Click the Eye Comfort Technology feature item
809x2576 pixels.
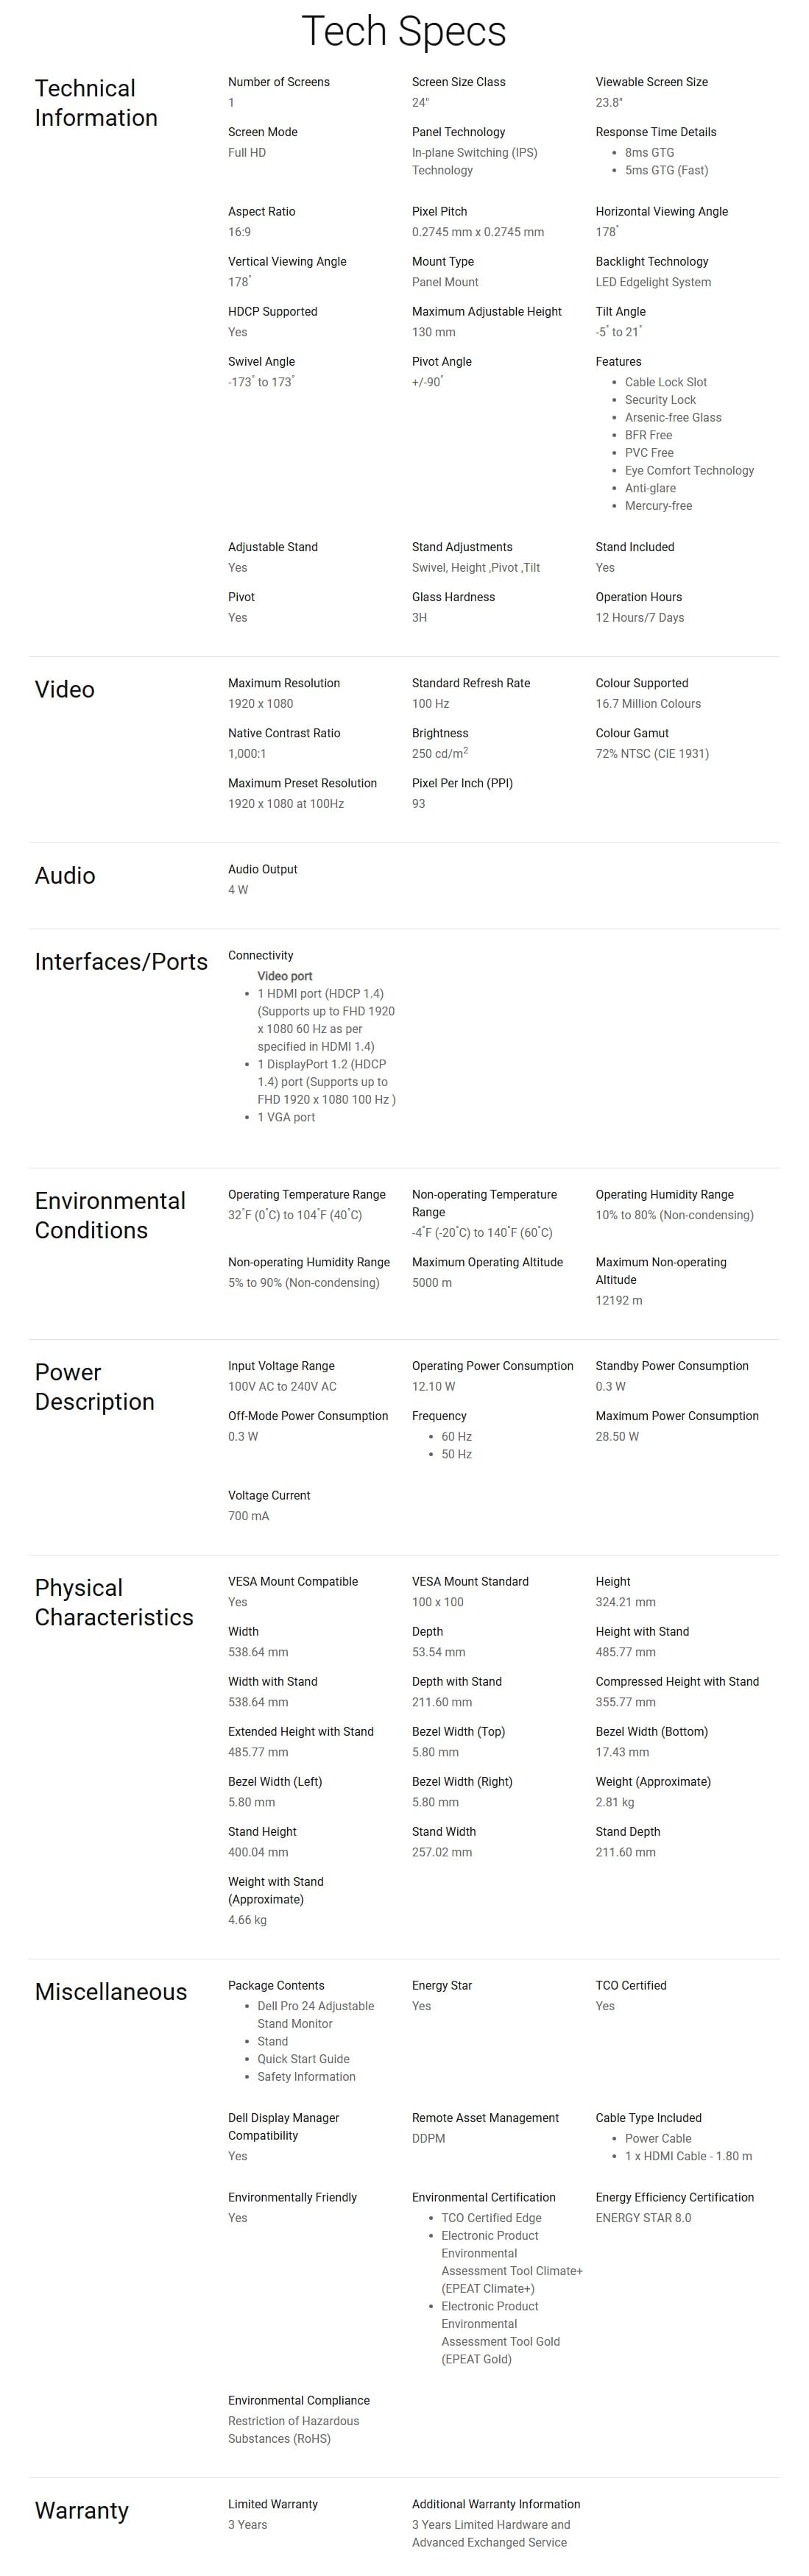click(x=689, y=470)
